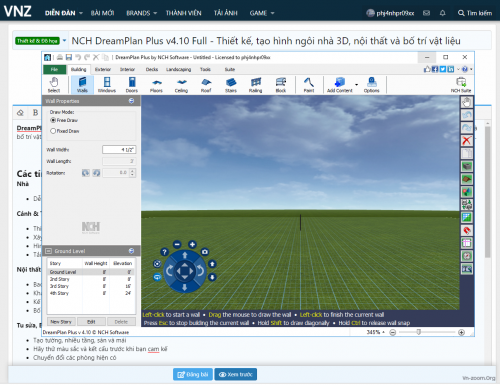Select the Windows tool
Image resolution: width=500 pixels, height=385 pixels.
(107, 85)
